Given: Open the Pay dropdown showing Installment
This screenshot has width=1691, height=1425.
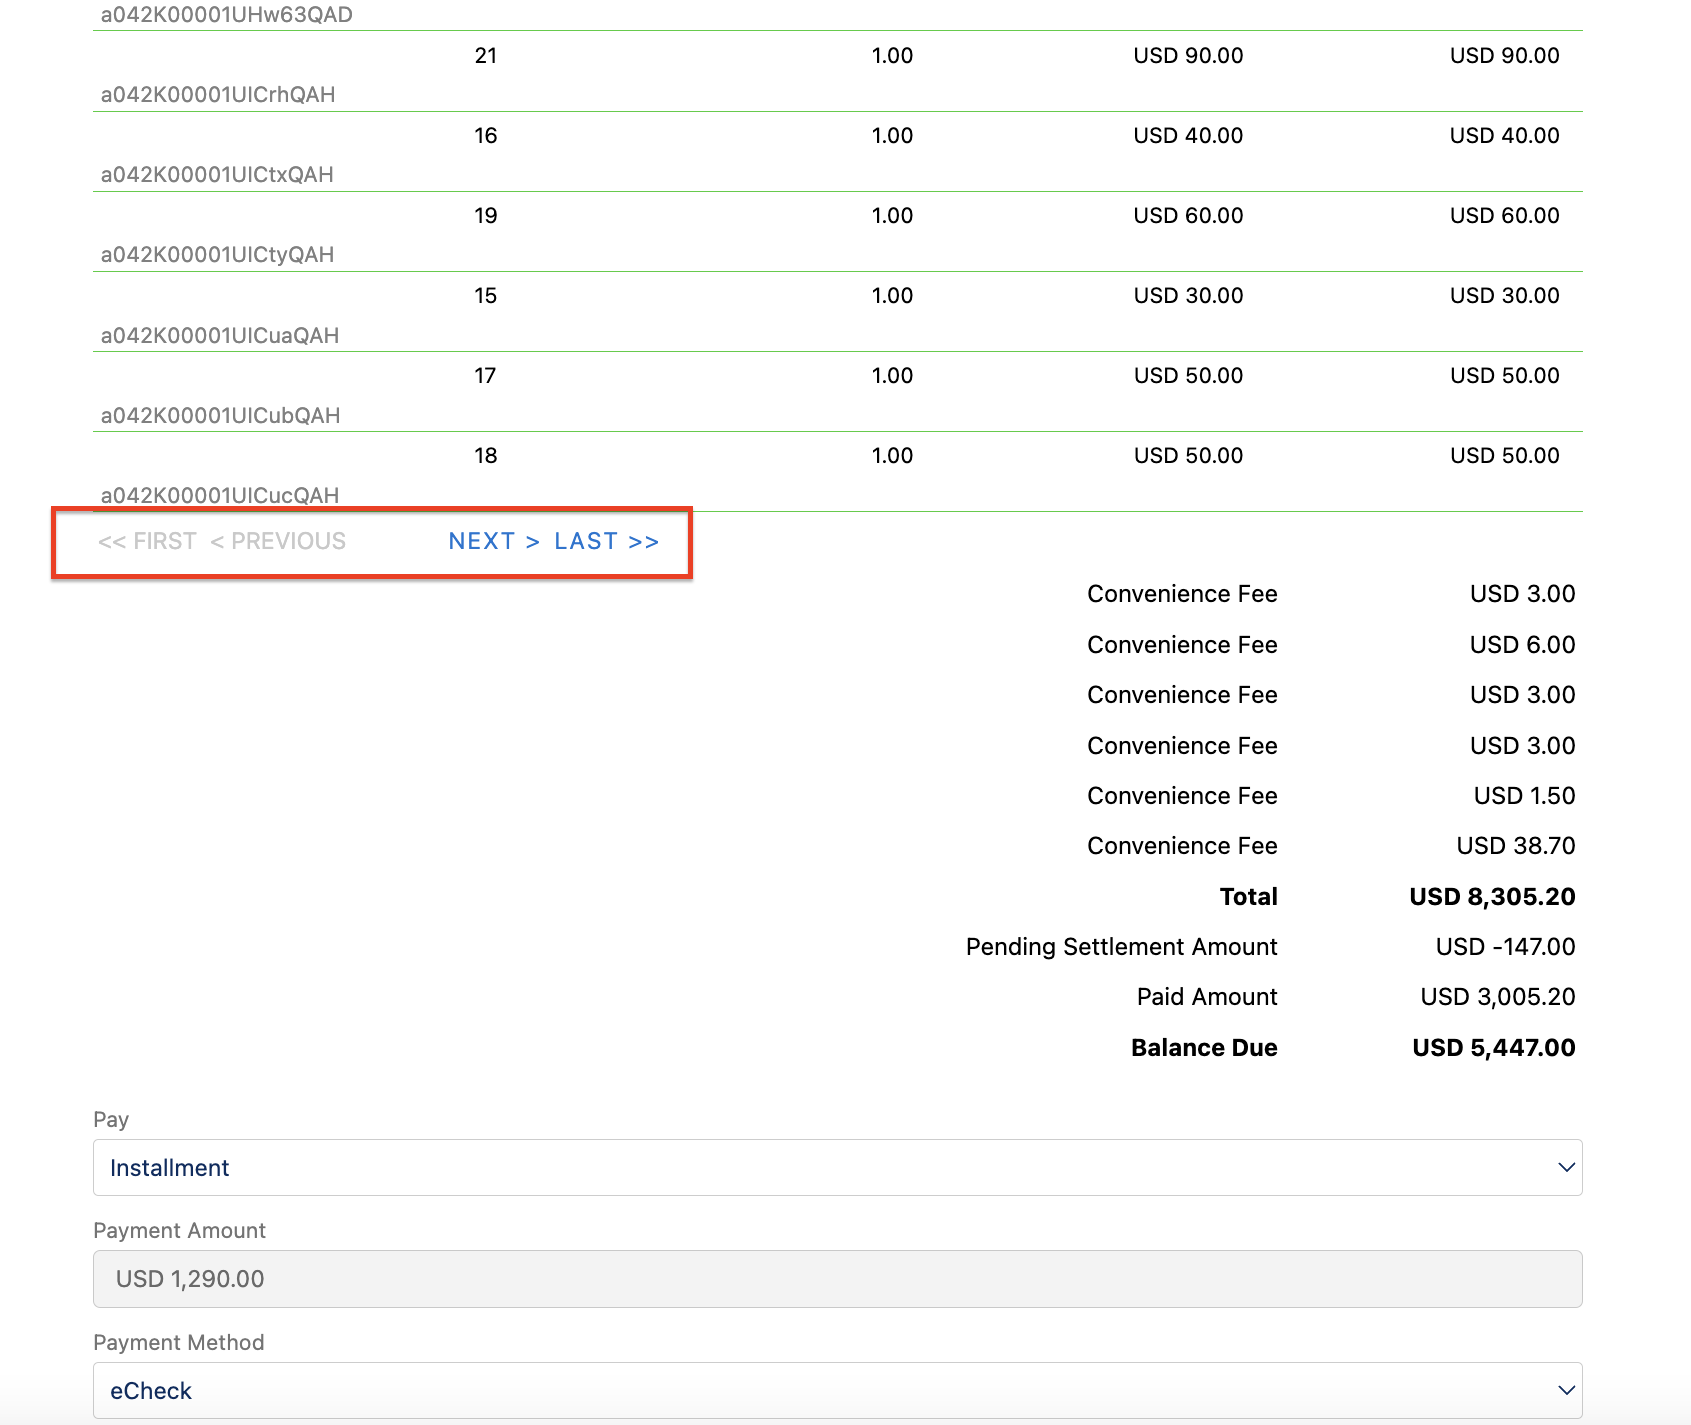Looking at the screenshot, I should (836, 1167).
